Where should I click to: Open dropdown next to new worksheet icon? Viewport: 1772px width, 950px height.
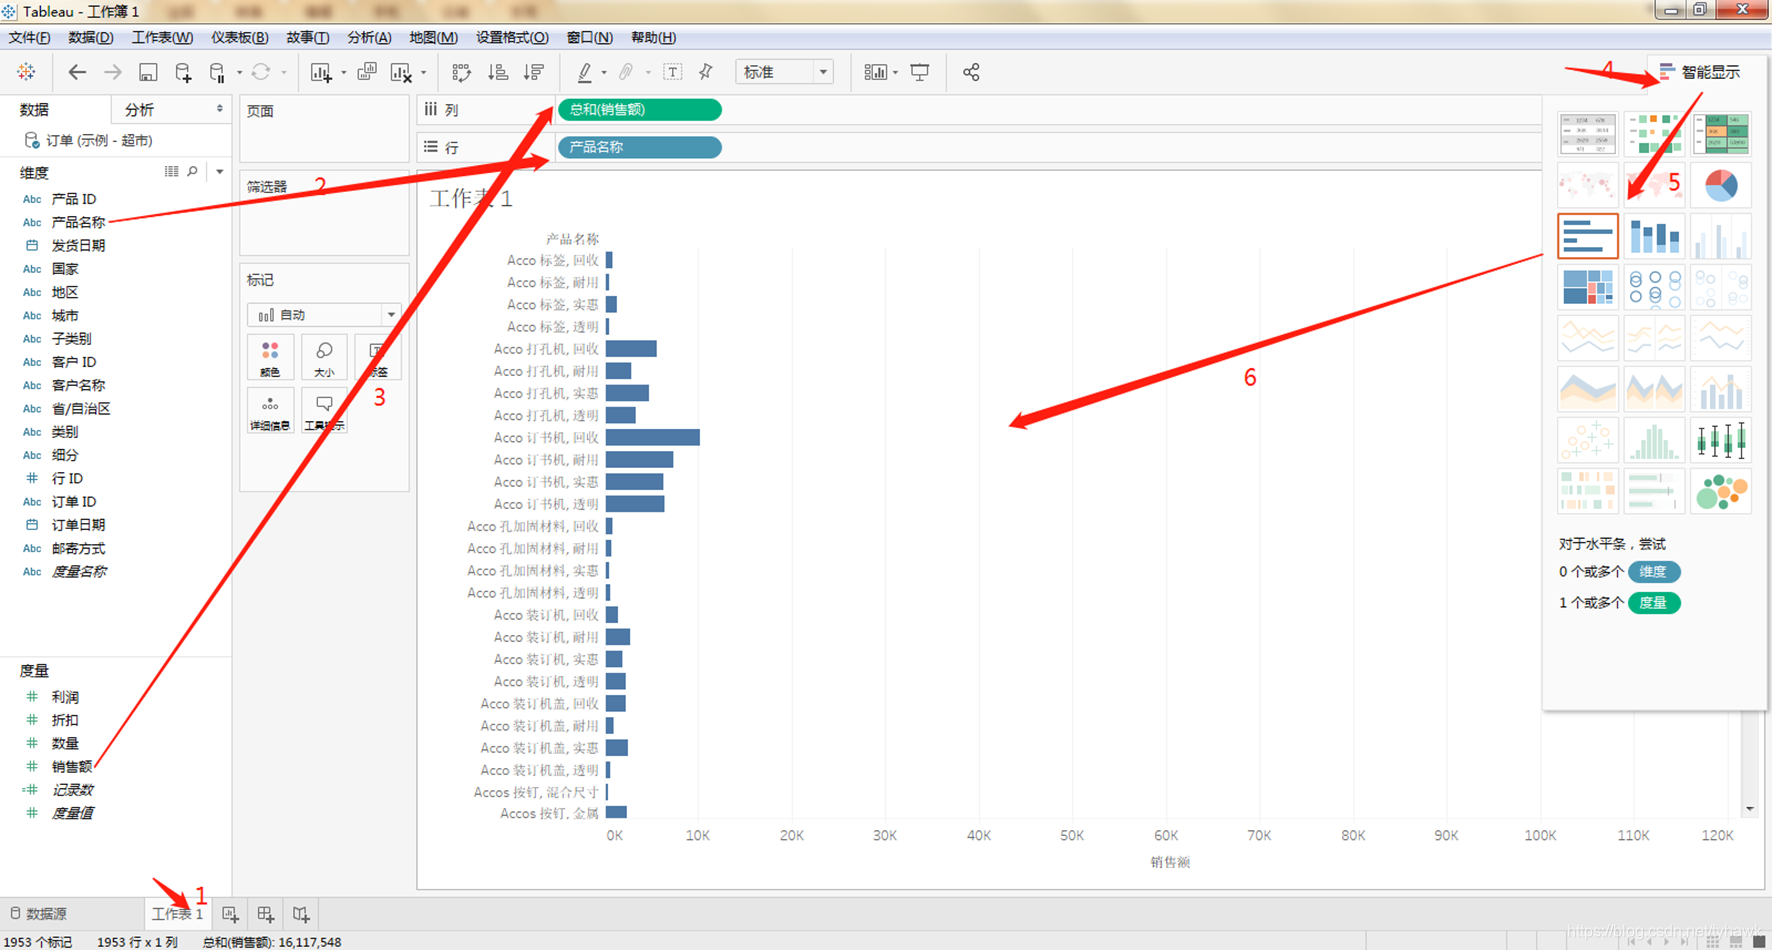tap(343, 72)
